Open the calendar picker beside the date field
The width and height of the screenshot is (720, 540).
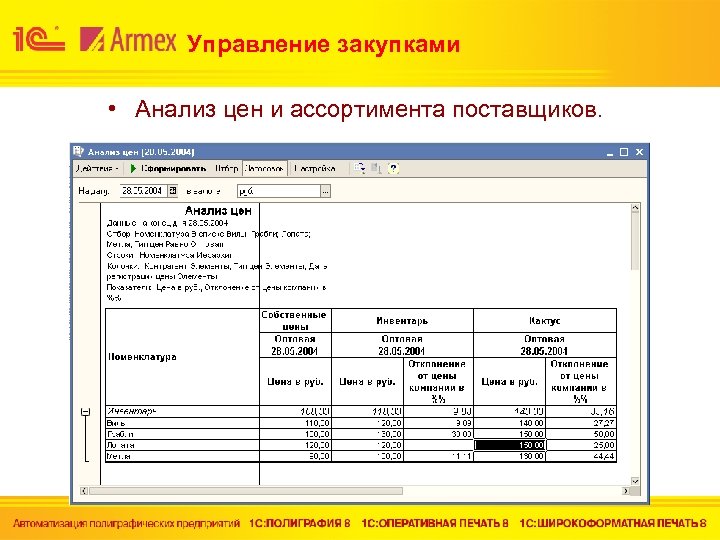coord(173,191)
